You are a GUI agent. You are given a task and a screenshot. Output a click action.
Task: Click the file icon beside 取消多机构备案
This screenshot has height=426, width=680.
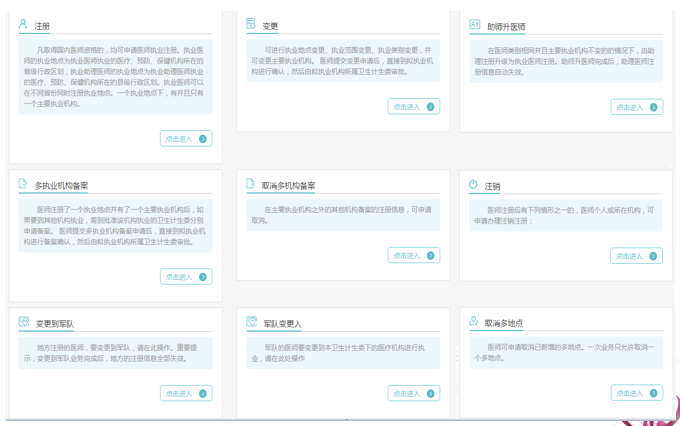(251, 184)
